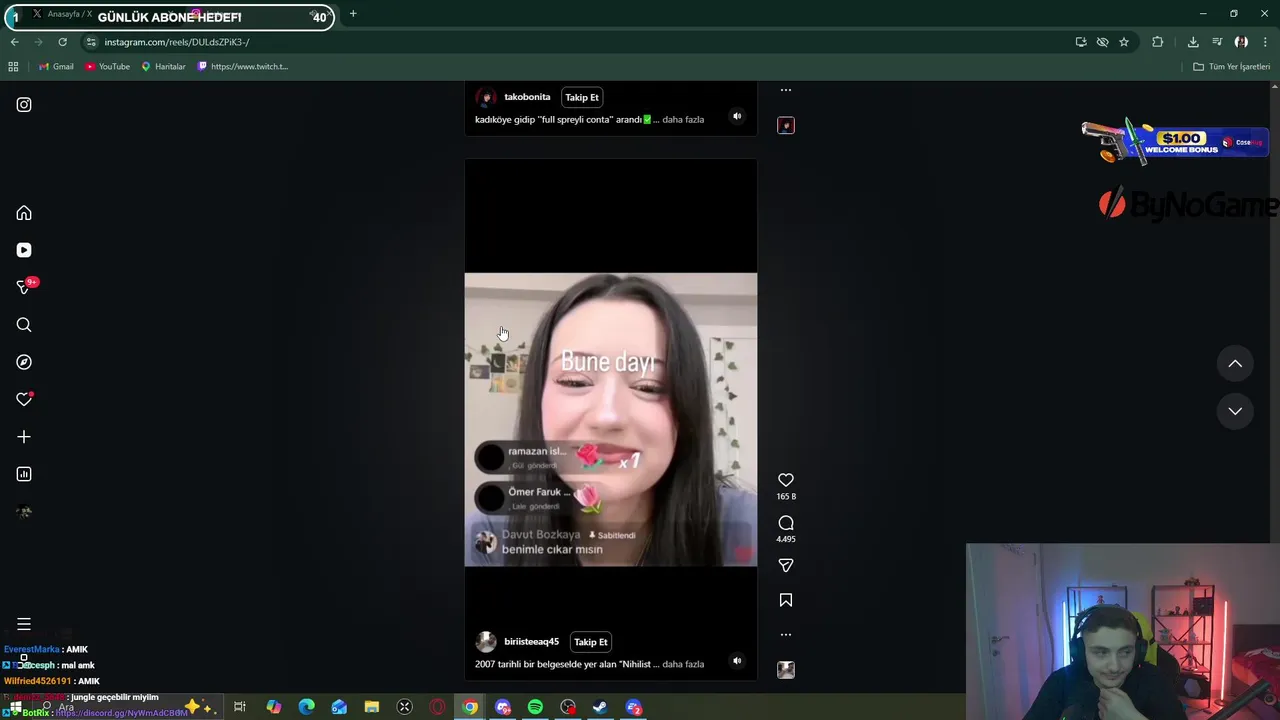Open biriisteeaq45 avatar picture

coord(486,642)
